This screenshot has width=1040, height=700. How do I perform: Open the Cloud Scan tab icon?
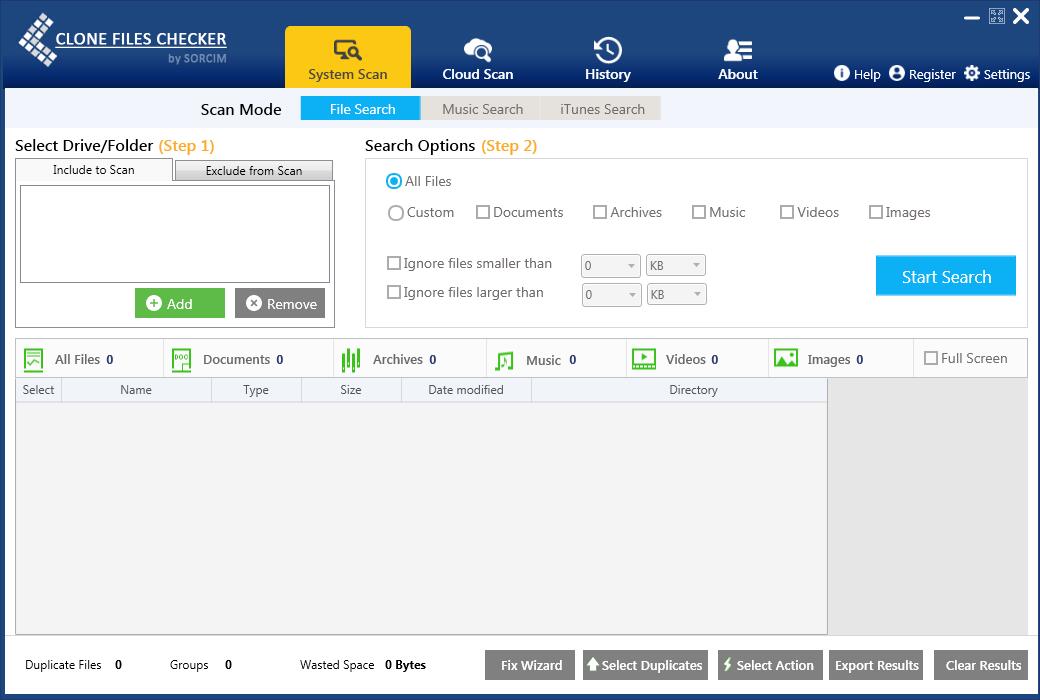478,50
